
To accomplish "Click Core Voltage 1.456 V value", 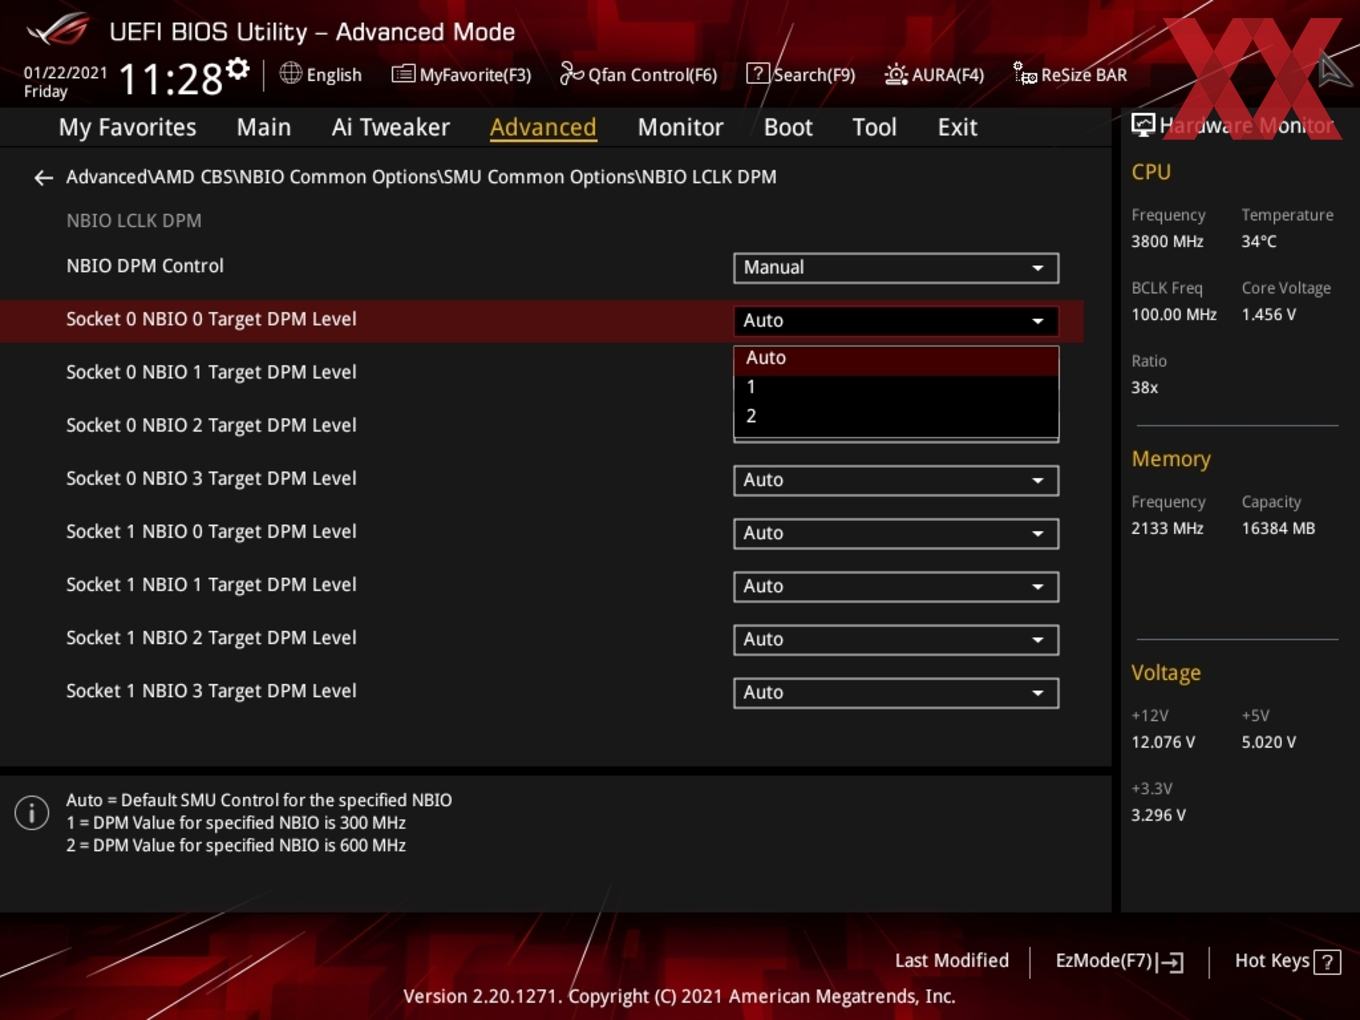I will point(1268,314).
